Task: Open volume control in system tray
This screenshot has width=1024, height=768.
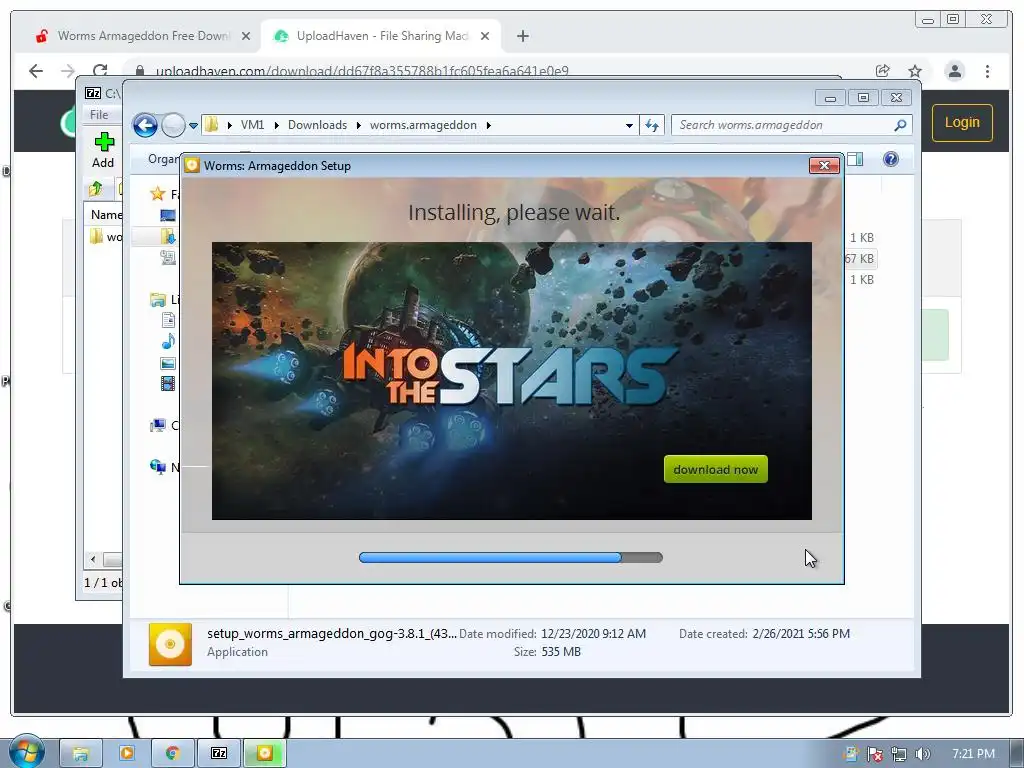Action: (x=922, y=754)
